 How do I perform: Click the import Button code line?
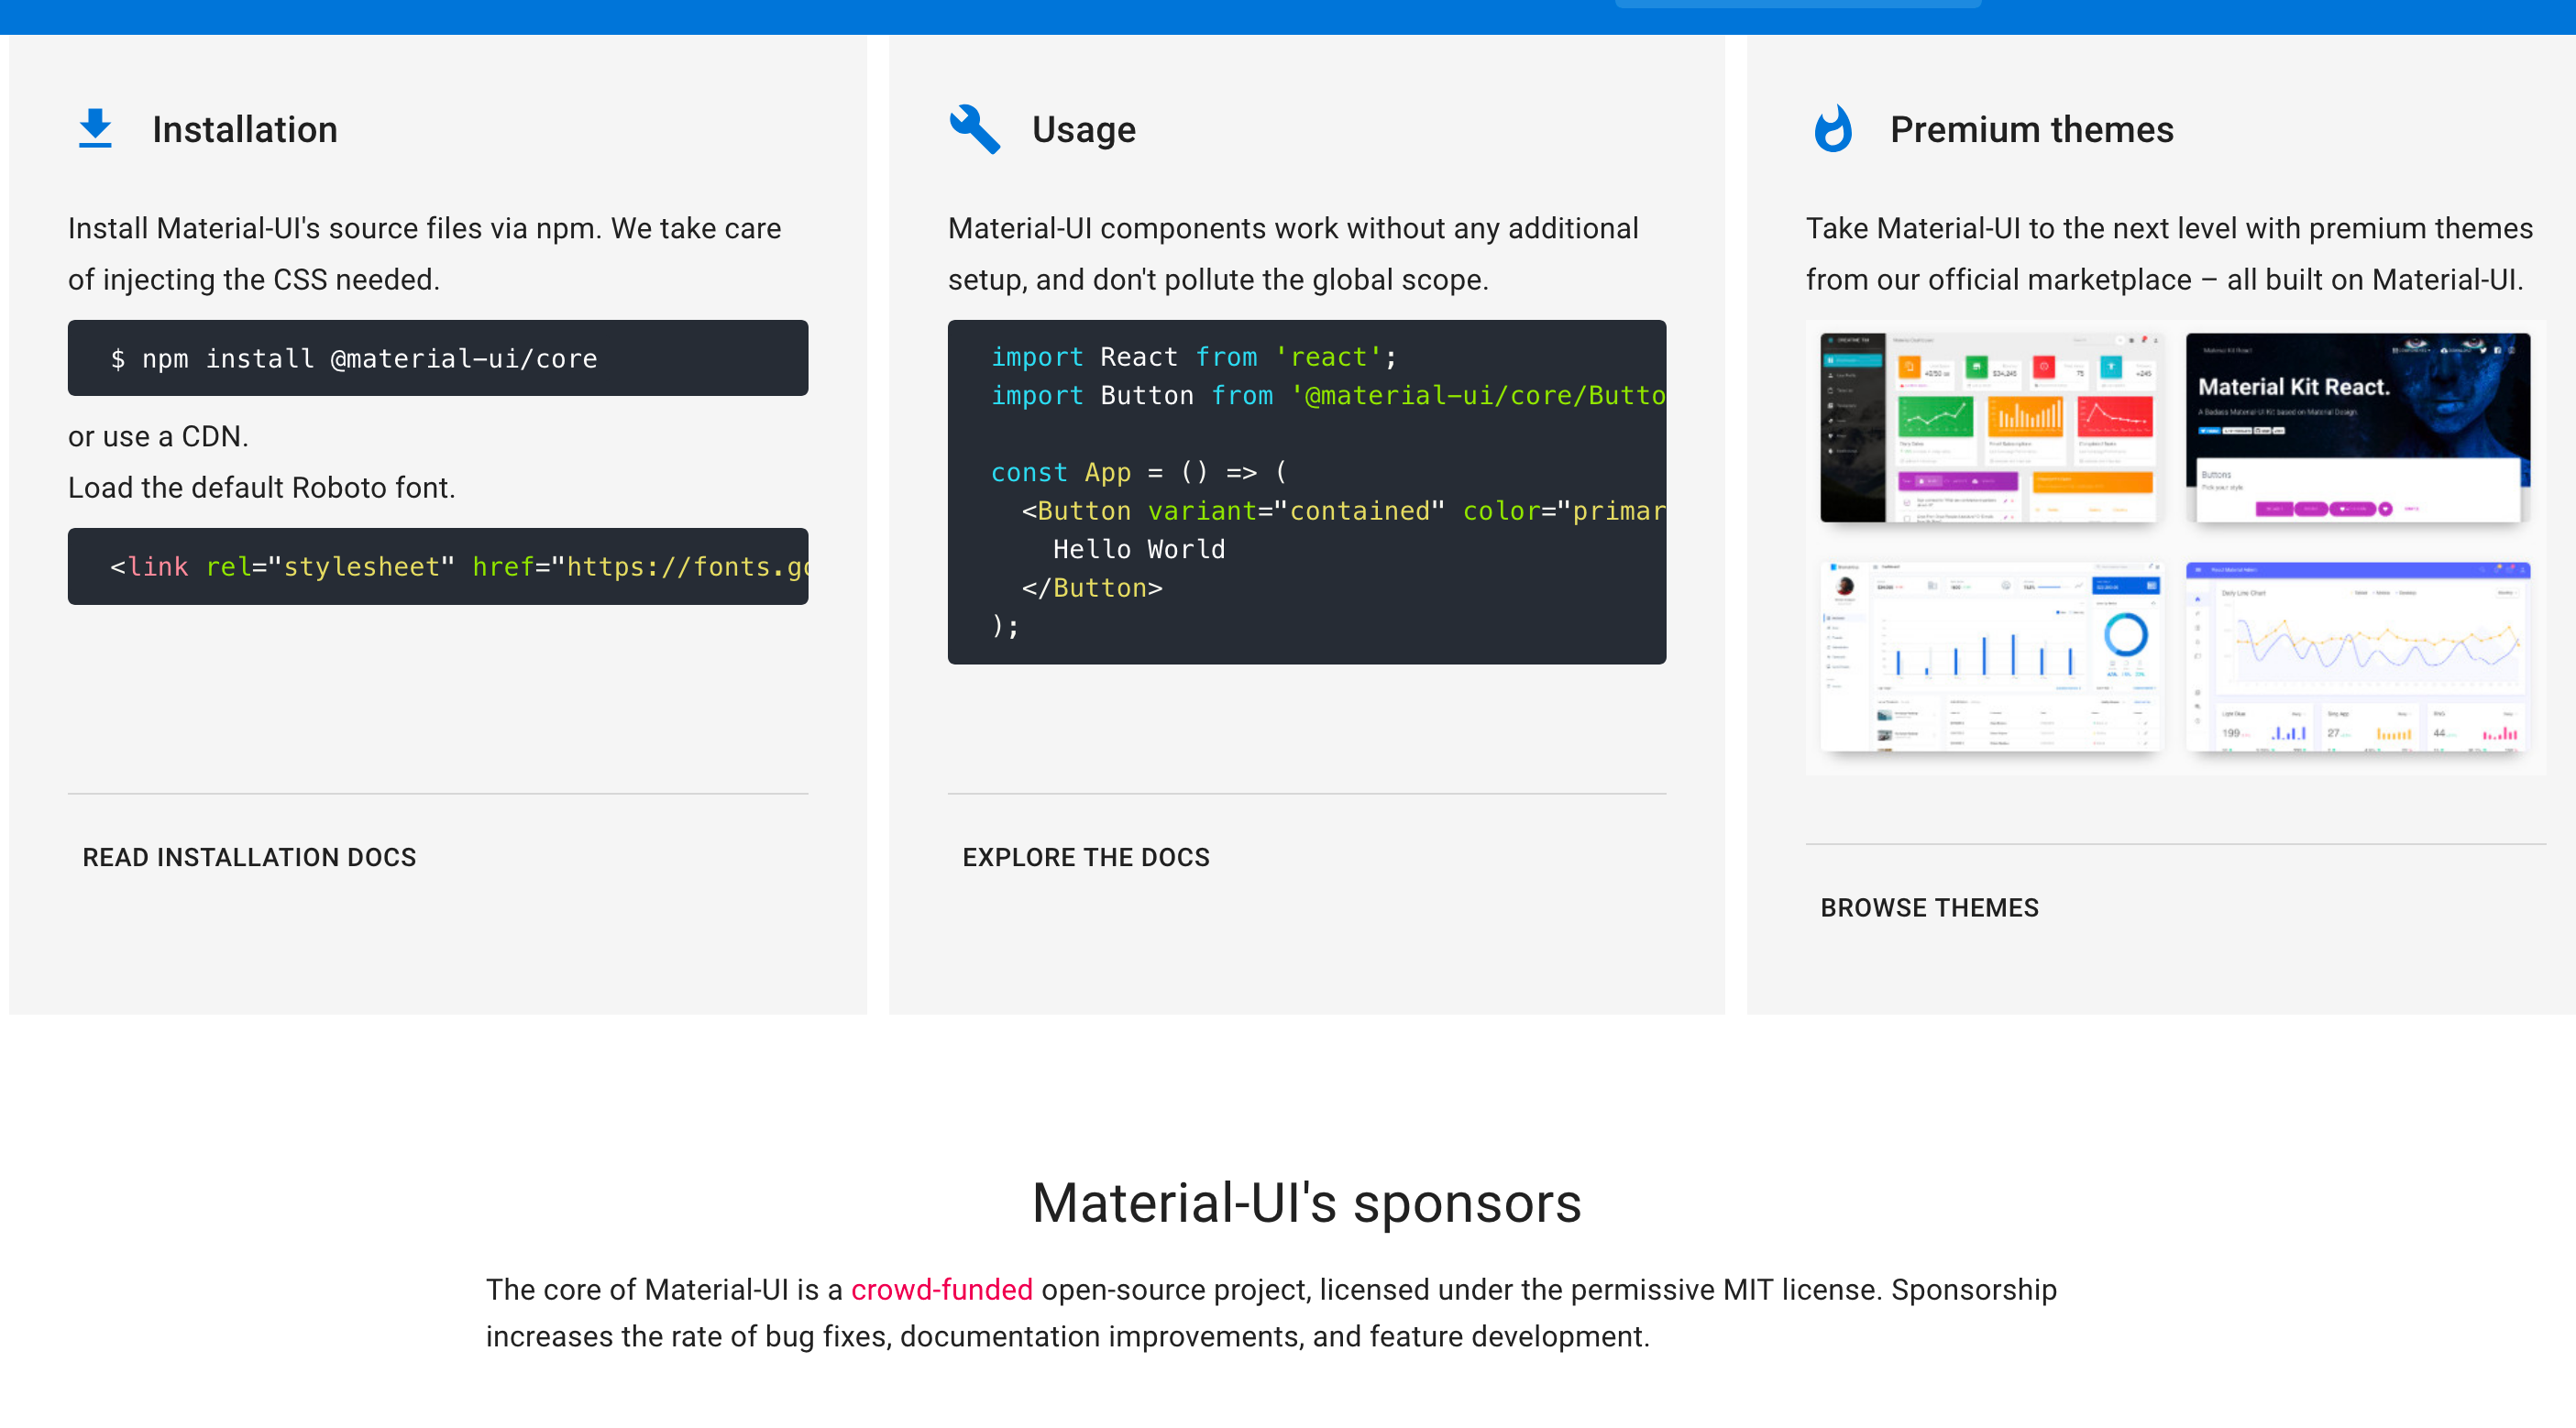1328,395
